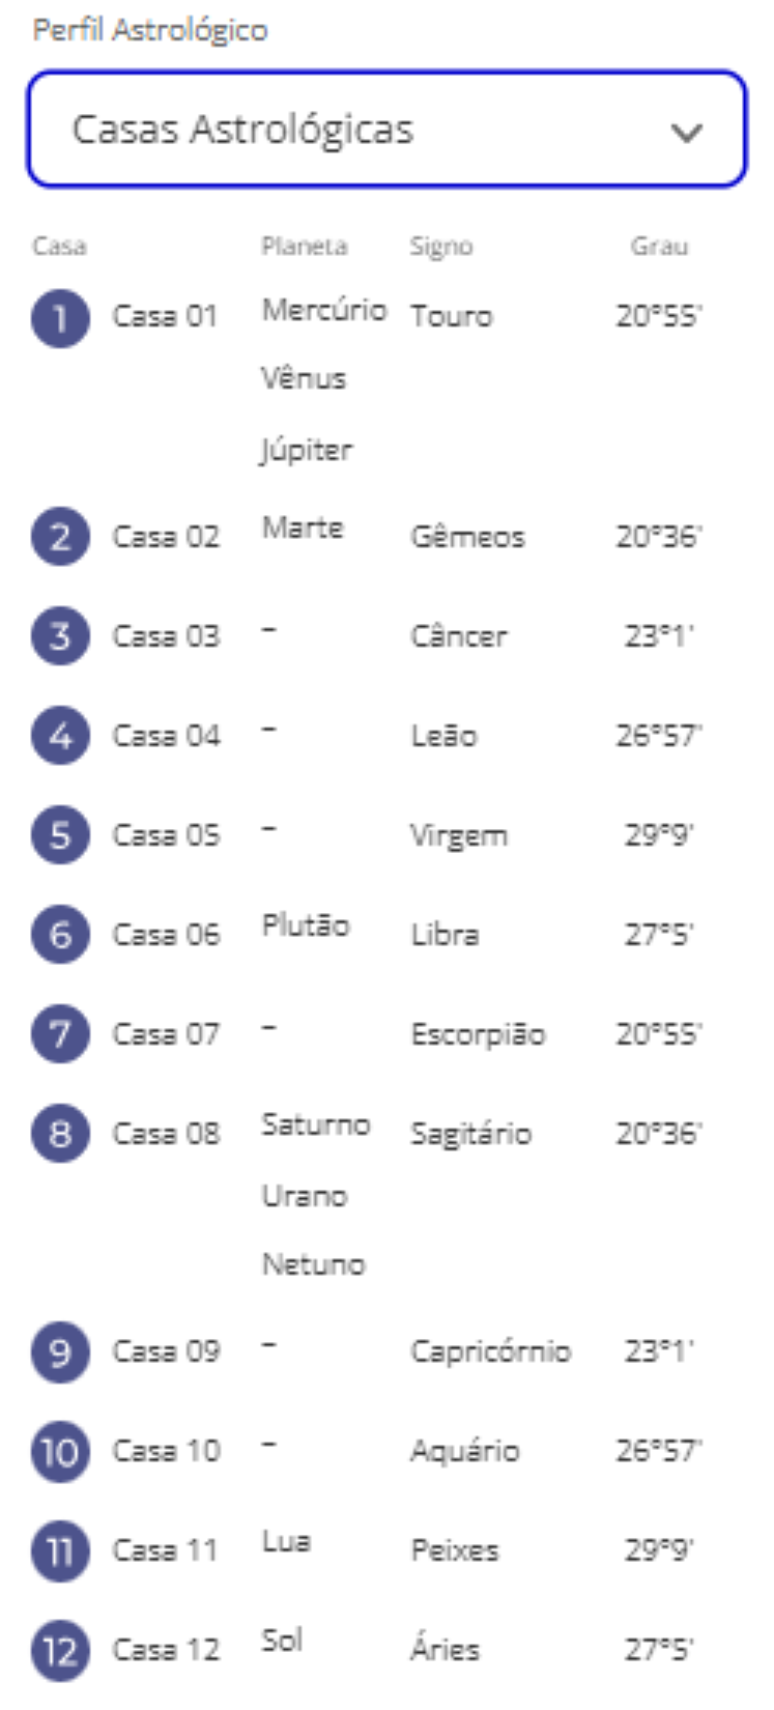Choose the number 6 house badge
Image resolution: width=774 pixels, height=1710 pixels.
pos(60,935)
